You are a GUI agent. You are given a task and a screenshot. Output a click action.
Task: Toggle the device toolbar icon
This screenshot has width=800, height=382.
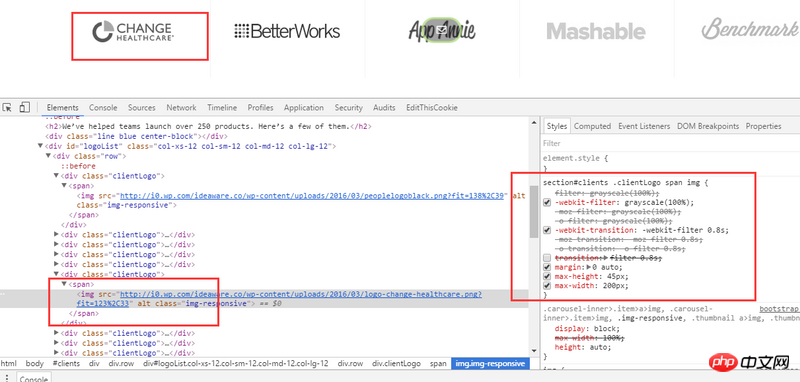[24, 108]
